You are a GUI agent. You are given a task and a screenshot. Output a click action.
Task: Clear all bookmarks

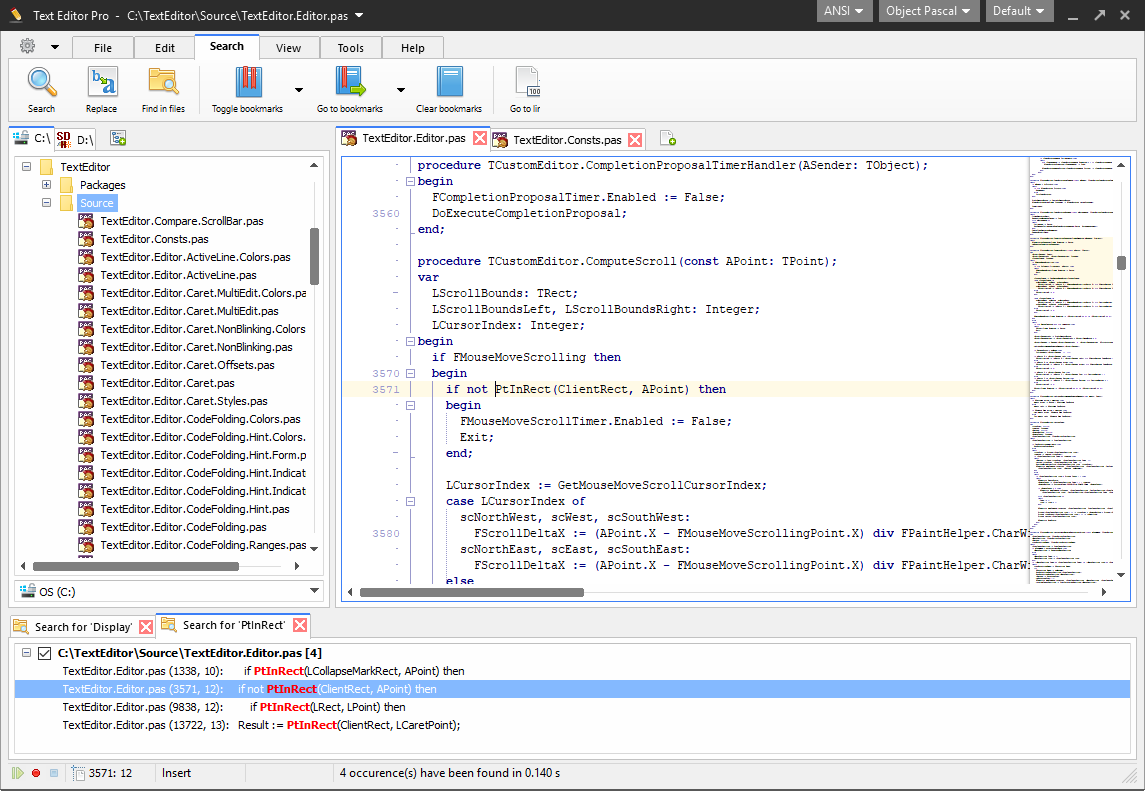point(449,90)
